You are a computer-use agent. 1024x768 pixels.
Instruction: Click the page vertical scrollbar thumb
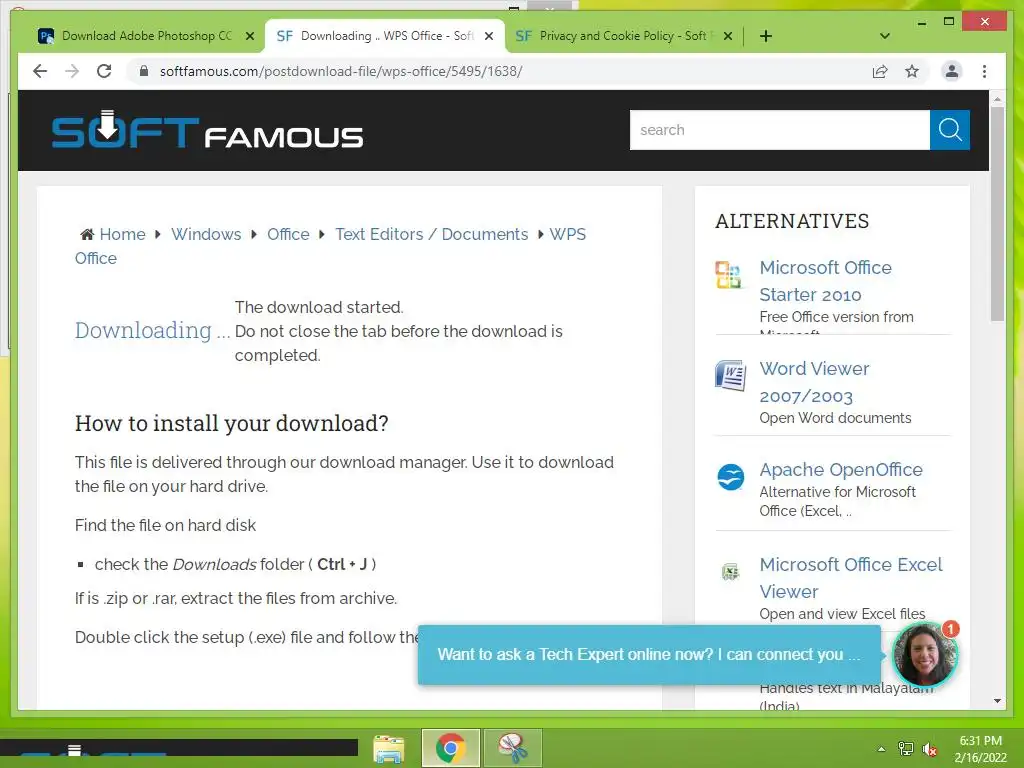pyautogui.click(x=997, y=213)
